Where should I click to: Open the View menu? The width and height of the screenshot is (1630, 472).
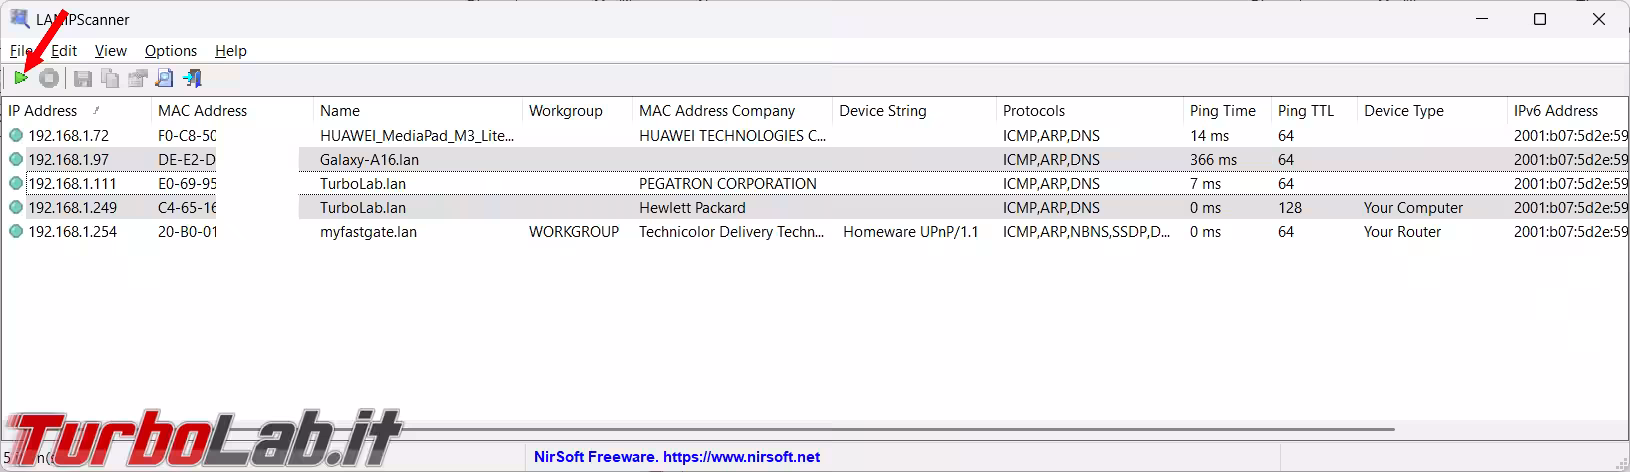pos(111,51)
